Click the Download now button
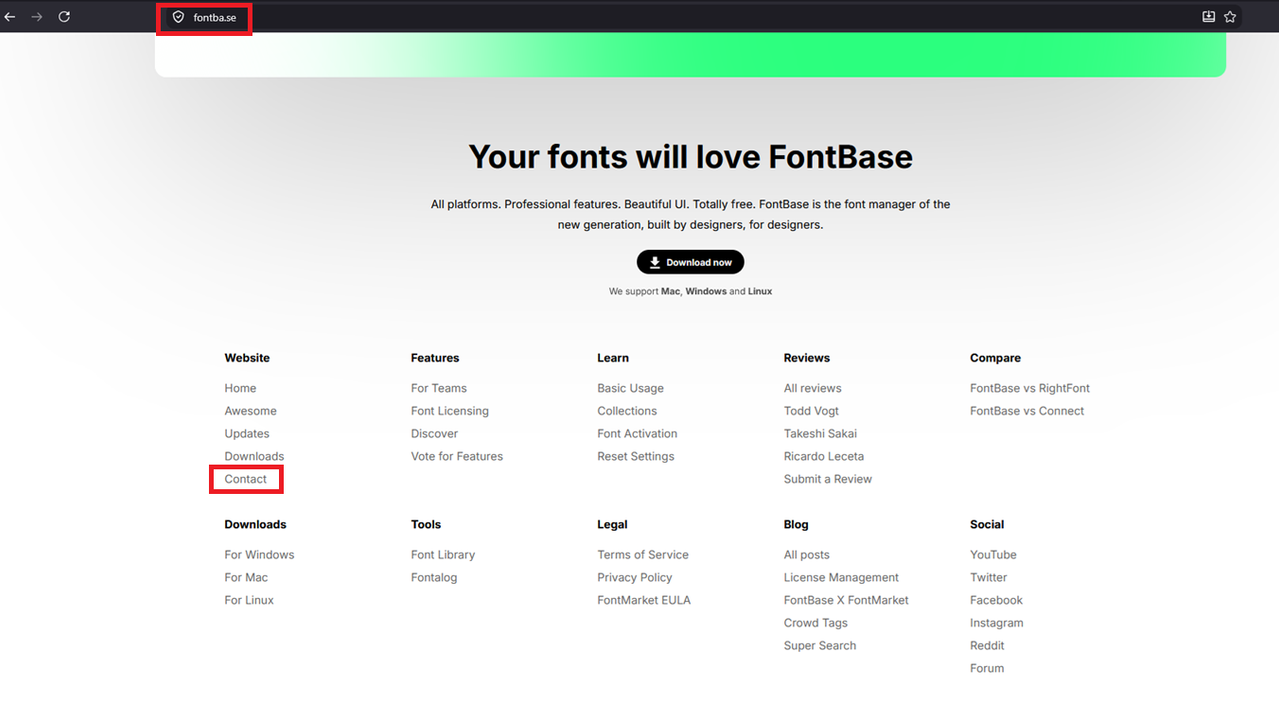This screenshot has width=1279, height=704. point(690,262)
